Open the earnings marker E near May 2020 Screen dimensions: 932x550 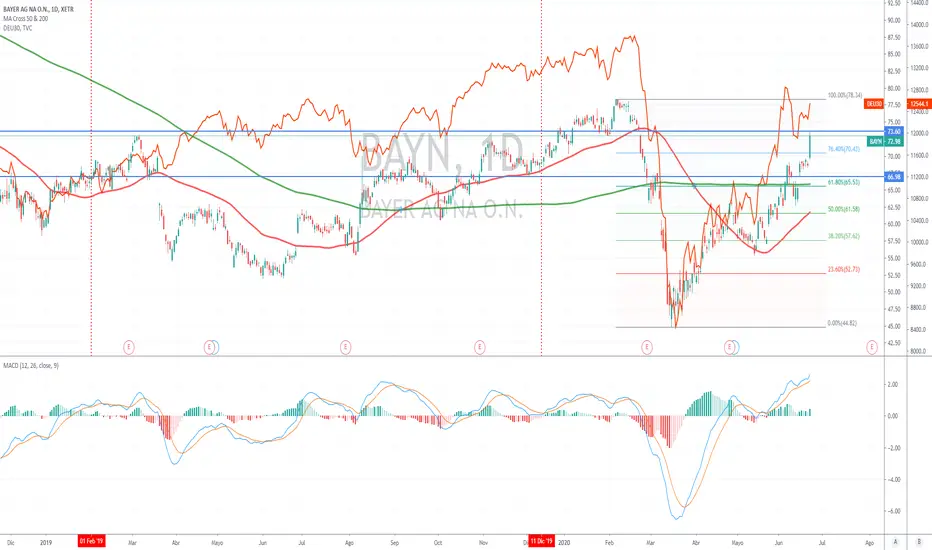pos(729,347)
